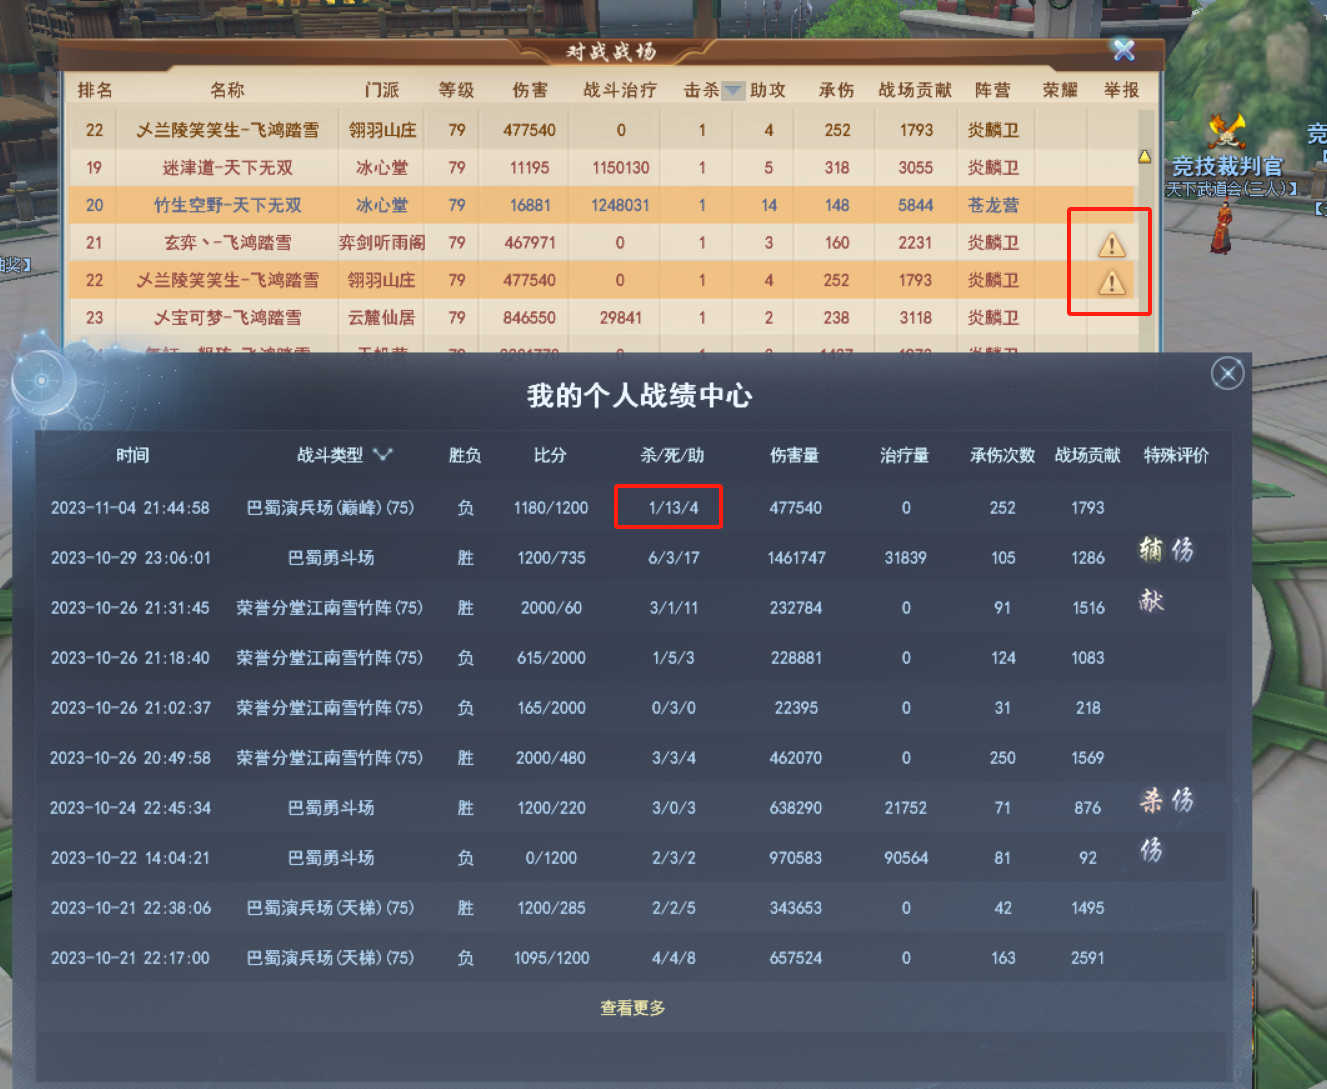Click the 伤 rating icon on 2023-10-22 record
The height and width of the screenshot is (1089, 1327).
point(1152,850)
